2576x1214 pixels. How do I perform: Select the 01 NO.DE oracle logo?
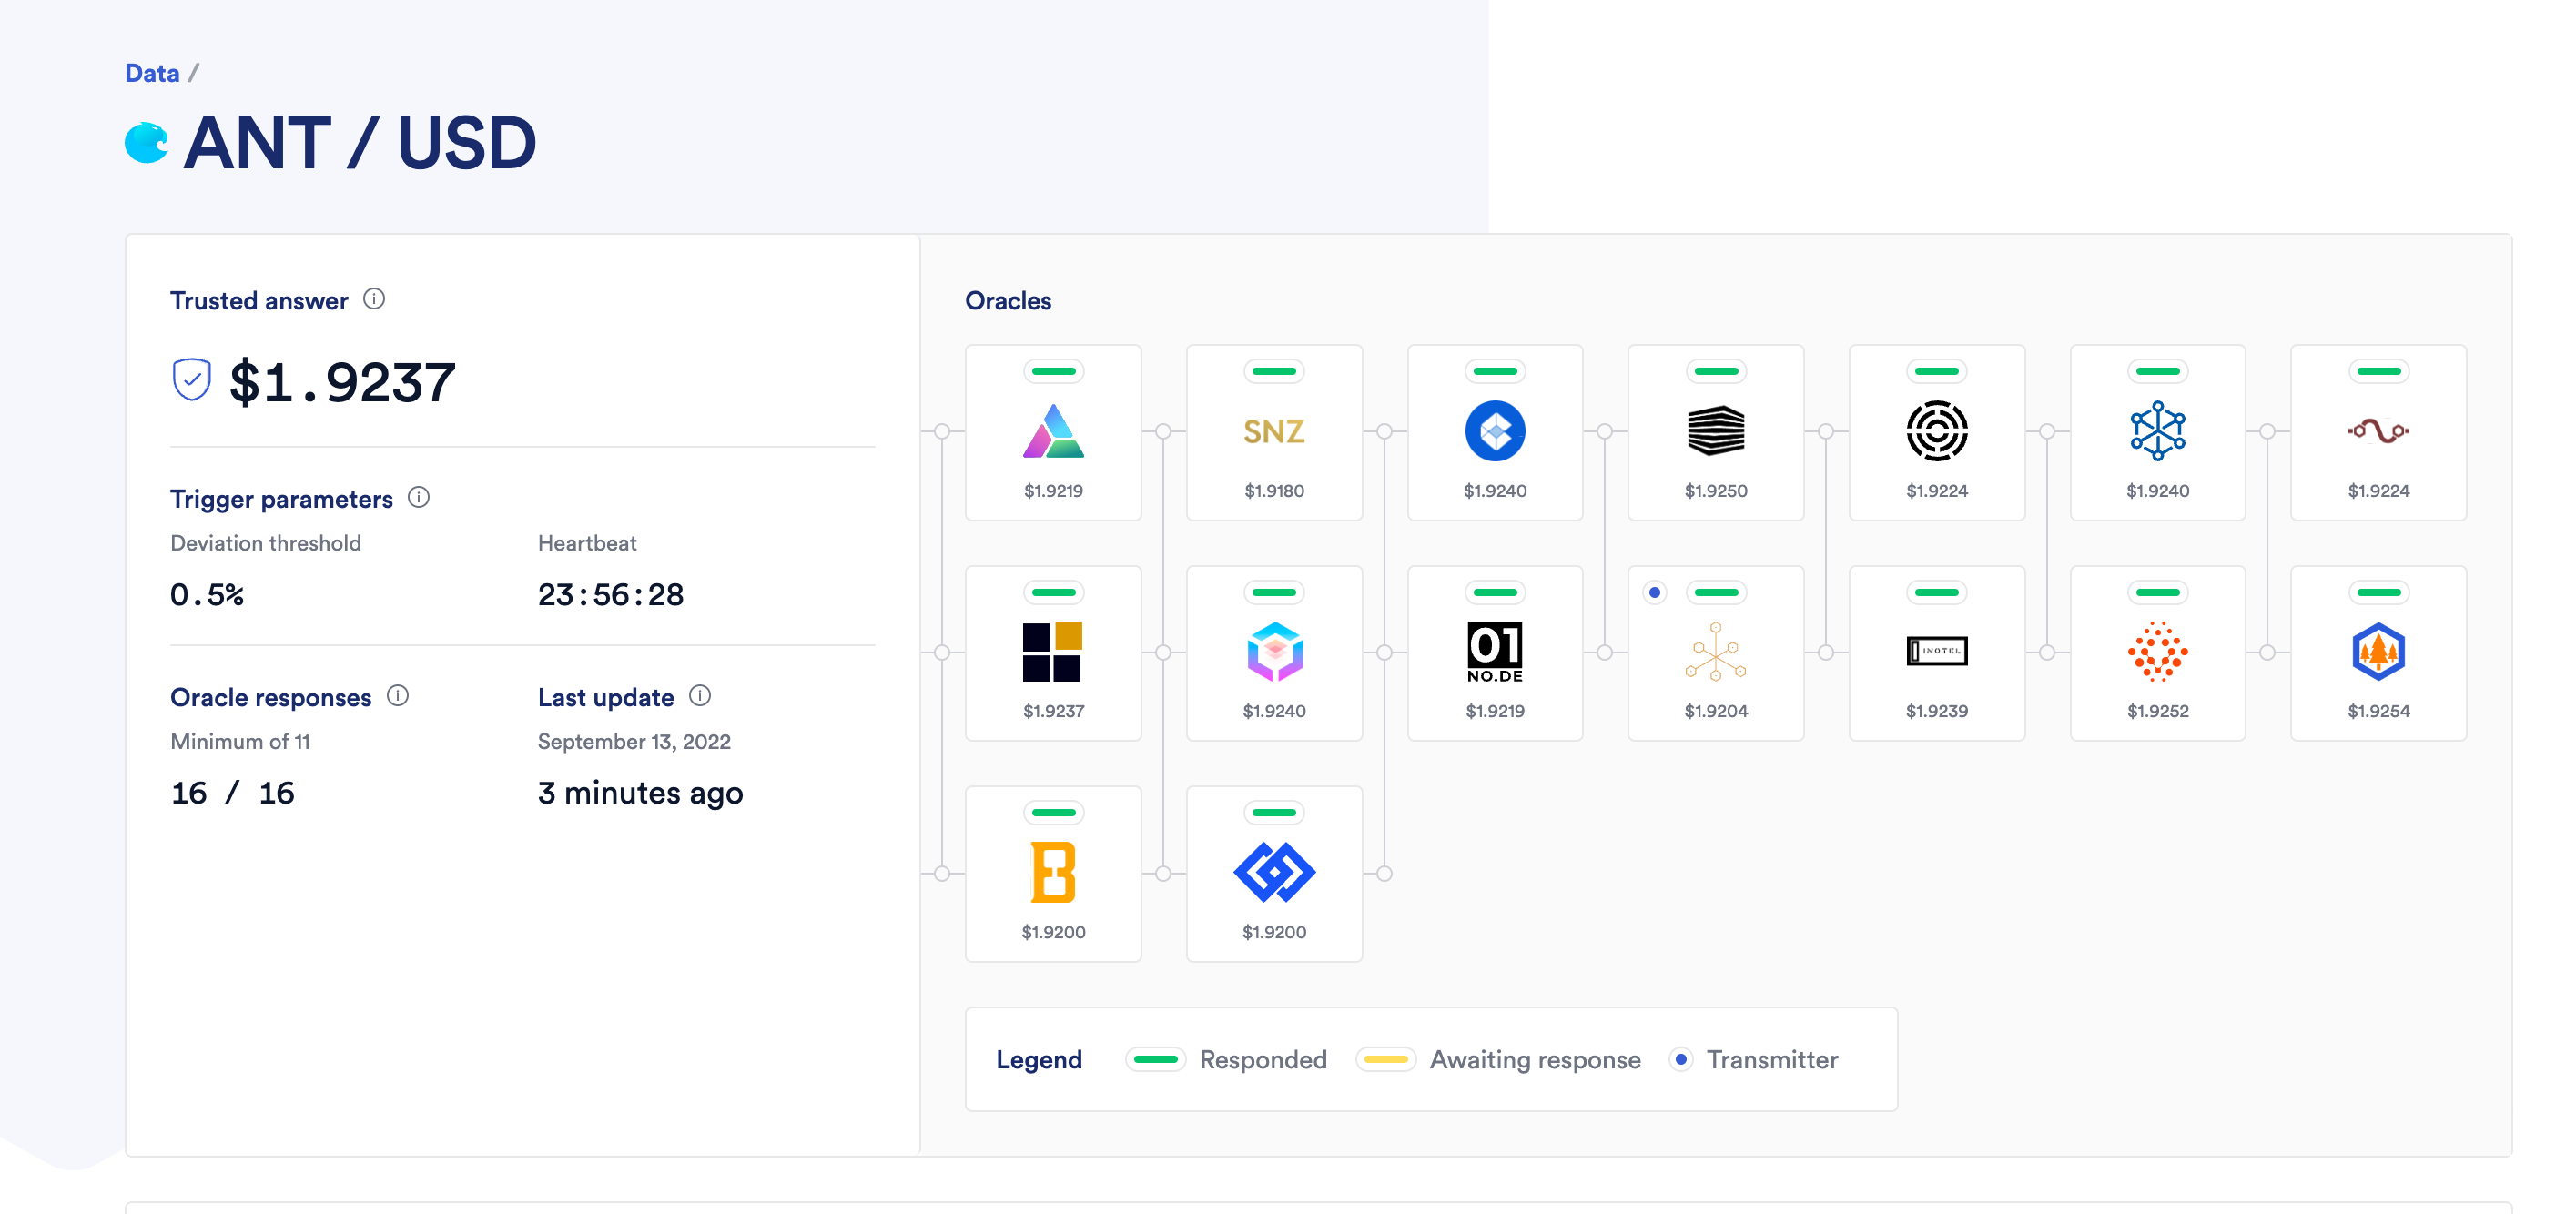[x=1494, y=652]
